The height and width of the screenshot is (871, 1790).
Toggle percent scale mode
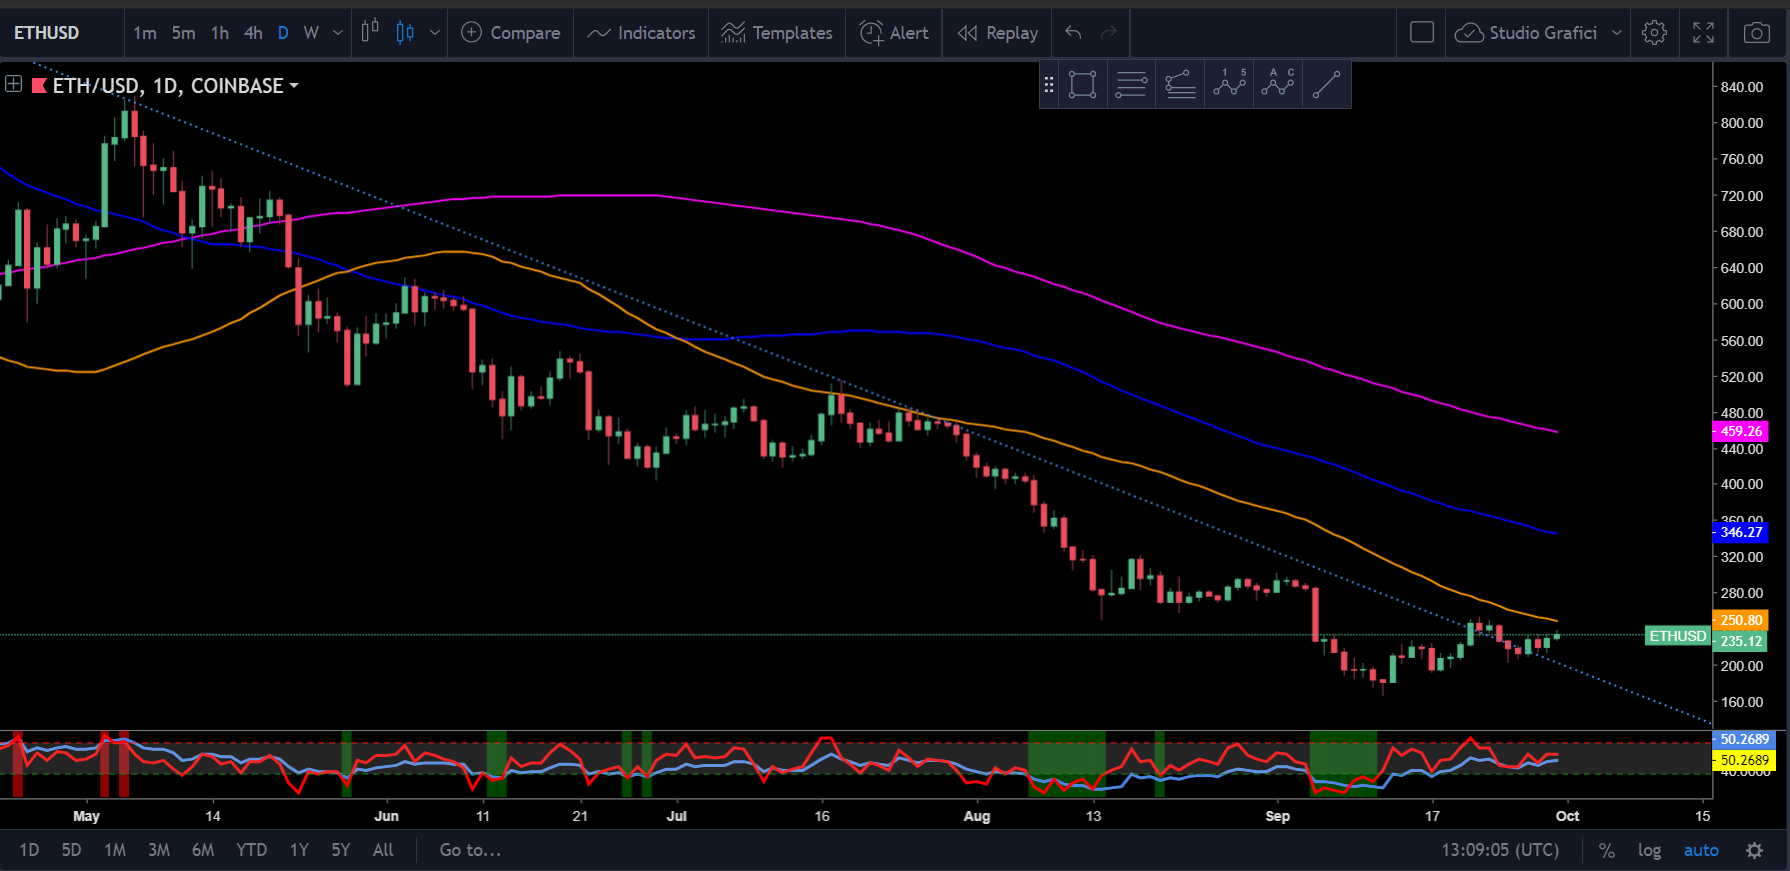pyautogui.click(x=1606, y=850)
